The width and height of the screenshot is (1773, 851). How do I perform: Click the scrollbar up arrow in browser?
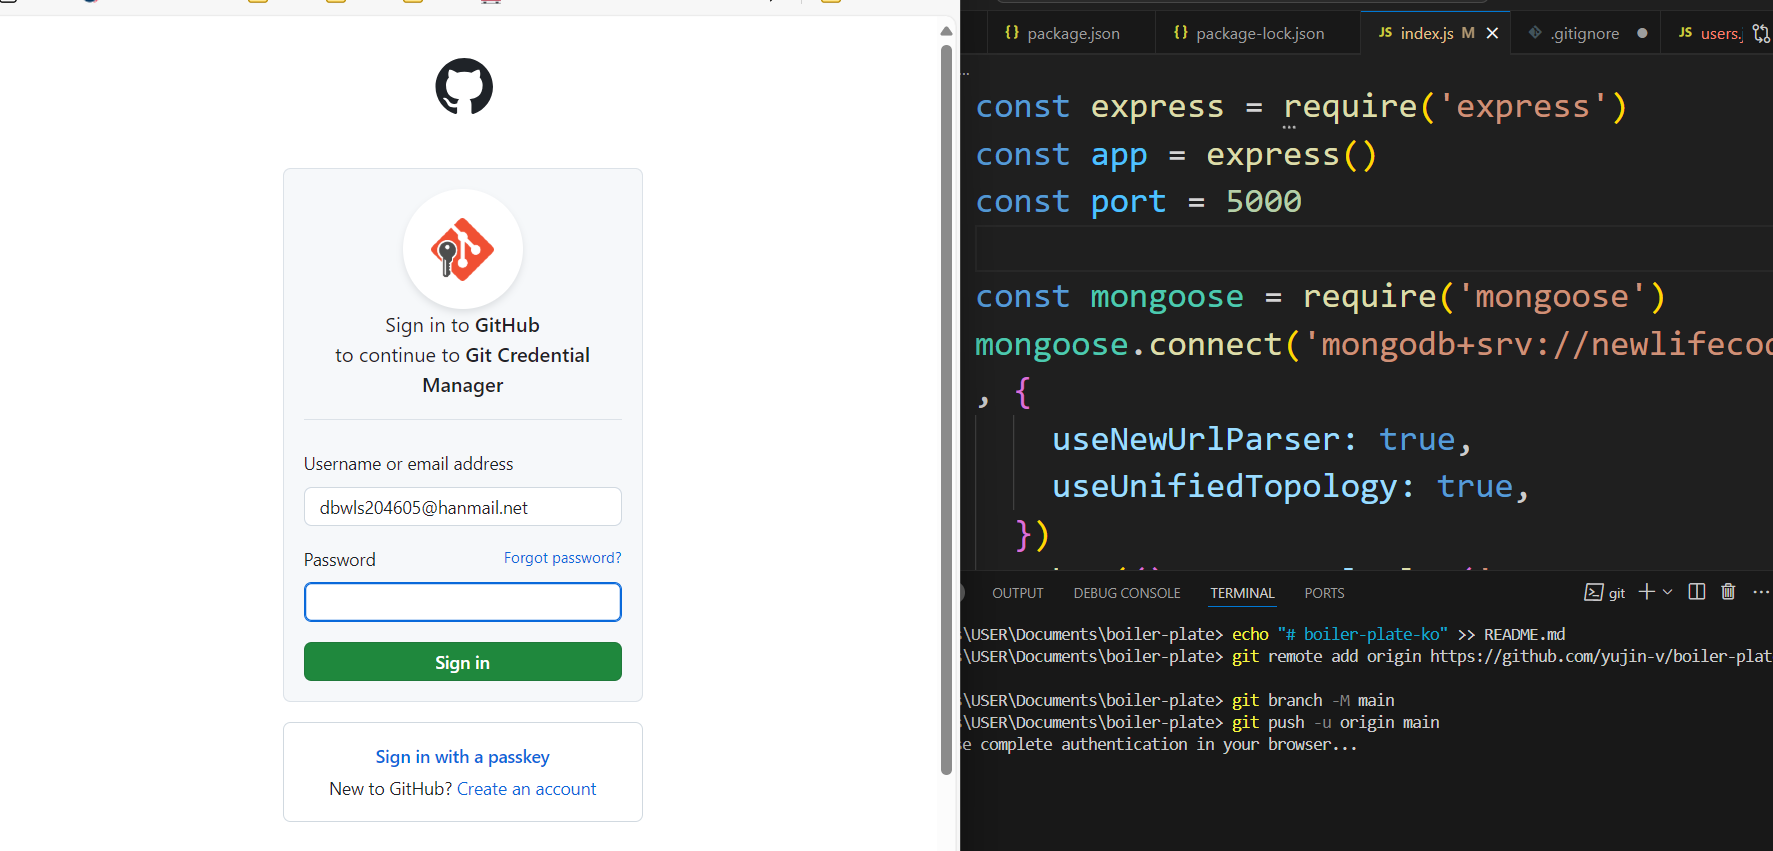click(x=946, y=31)
